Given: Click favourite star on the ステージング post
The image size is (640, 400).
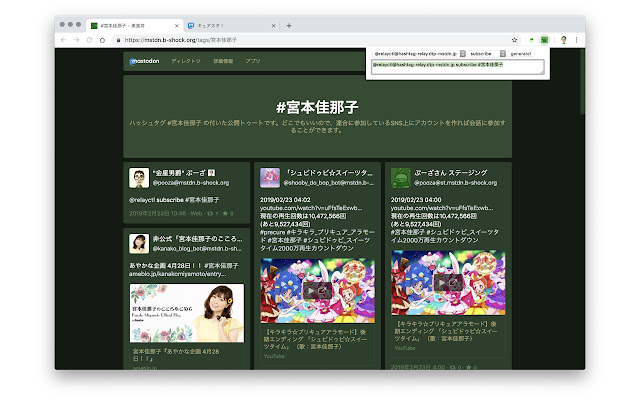Looking at the screenshot, I should (471, 367).
